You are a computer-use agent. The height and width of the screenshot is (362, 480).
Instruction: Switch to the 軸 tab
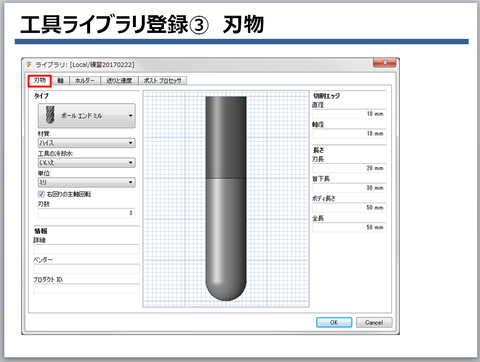60,81
